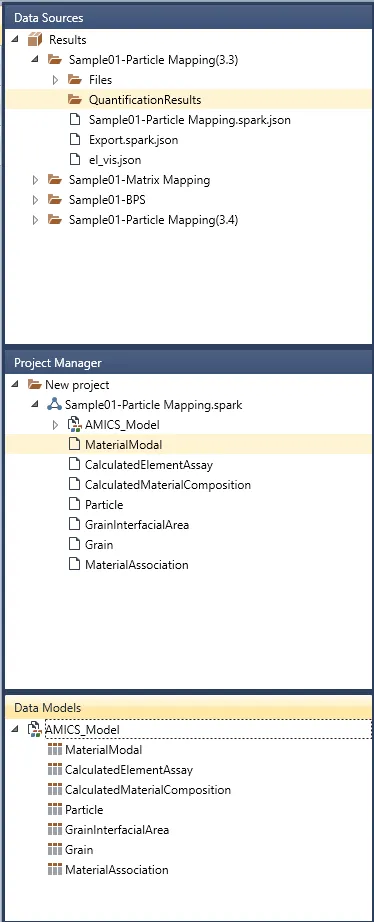
Task: Click the Data Models panel header
Action: coord(188,707)
